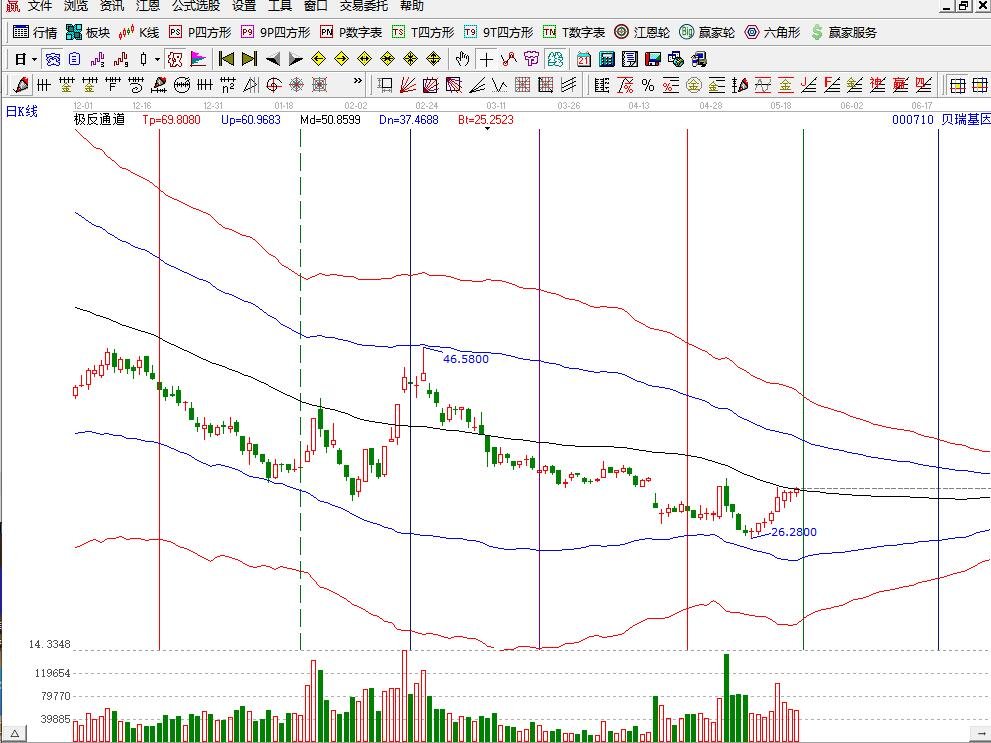Open T数字表 button
Image resolution: width=991 pixels, height=743 pixels.
(x=574, y=32)
